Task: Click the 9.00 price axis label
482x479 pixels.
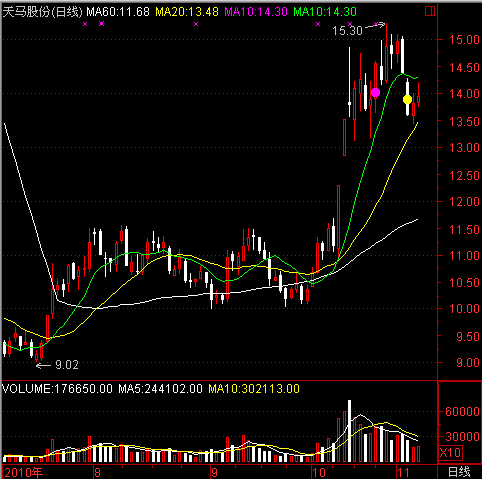Action: [468, 363]
